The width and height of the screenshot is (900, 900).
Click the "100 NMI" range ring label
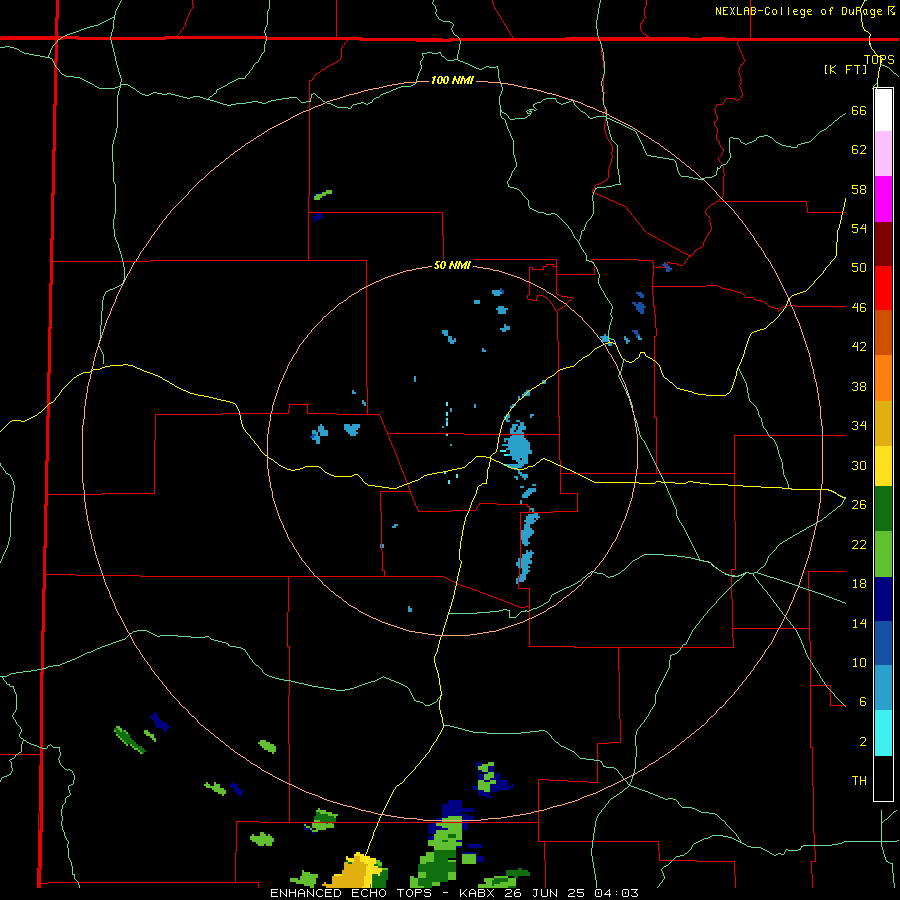tap(452, 80)
